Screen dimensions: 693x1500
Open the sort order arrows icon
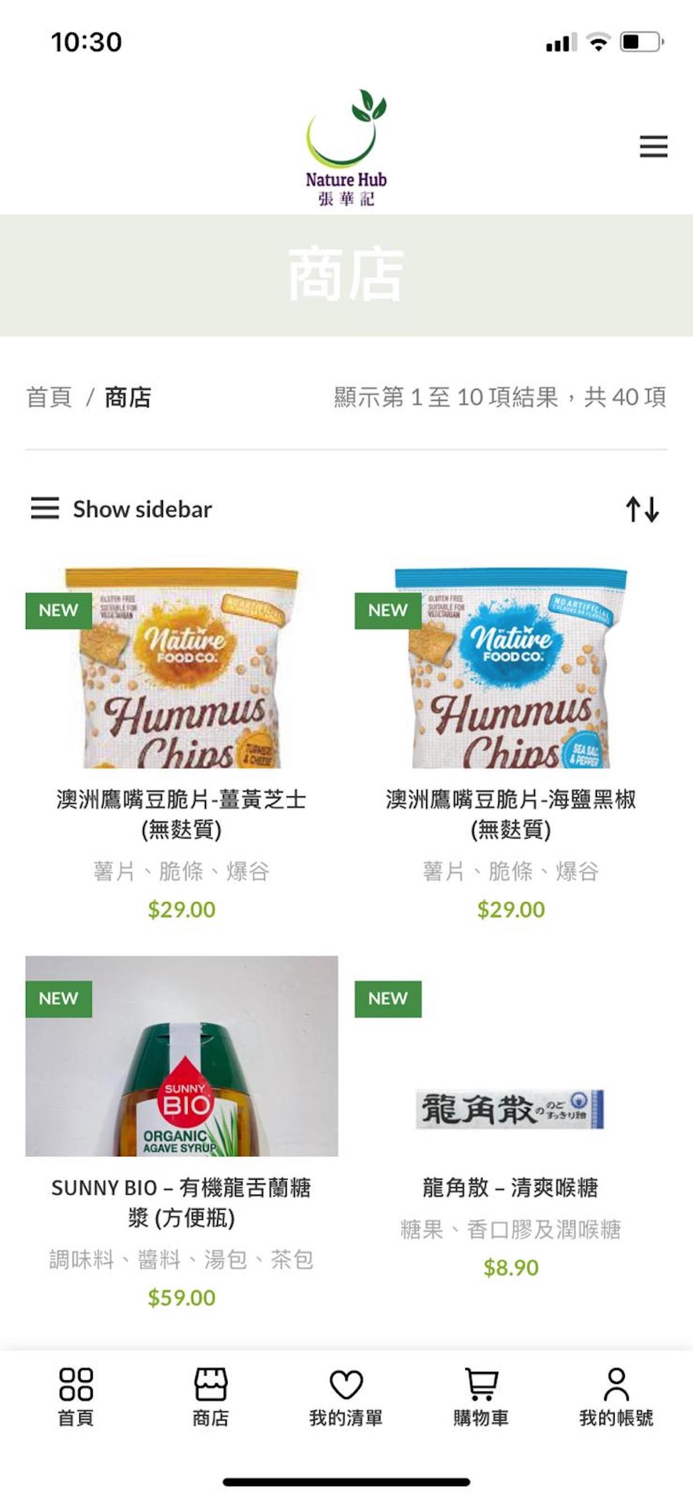click(x=642, y=509)
